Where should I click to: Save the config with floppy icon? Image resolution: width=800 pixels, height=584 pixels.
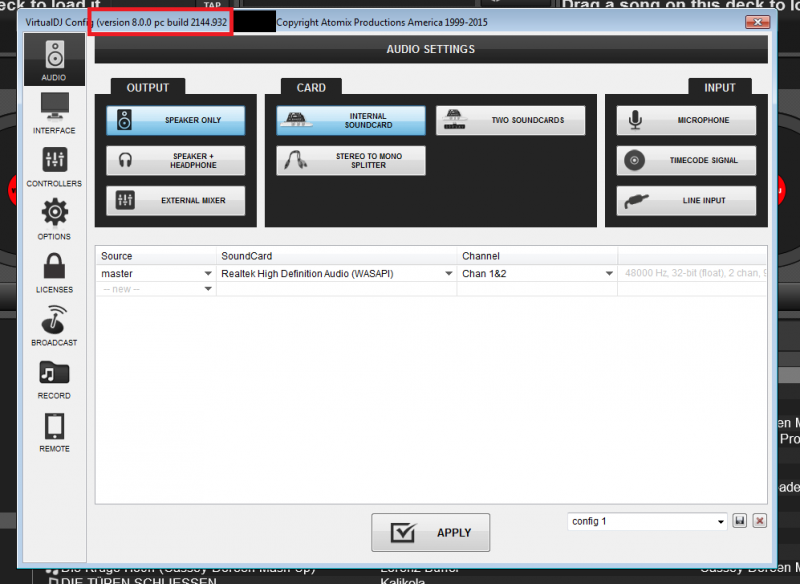click(x=739, y=521)
